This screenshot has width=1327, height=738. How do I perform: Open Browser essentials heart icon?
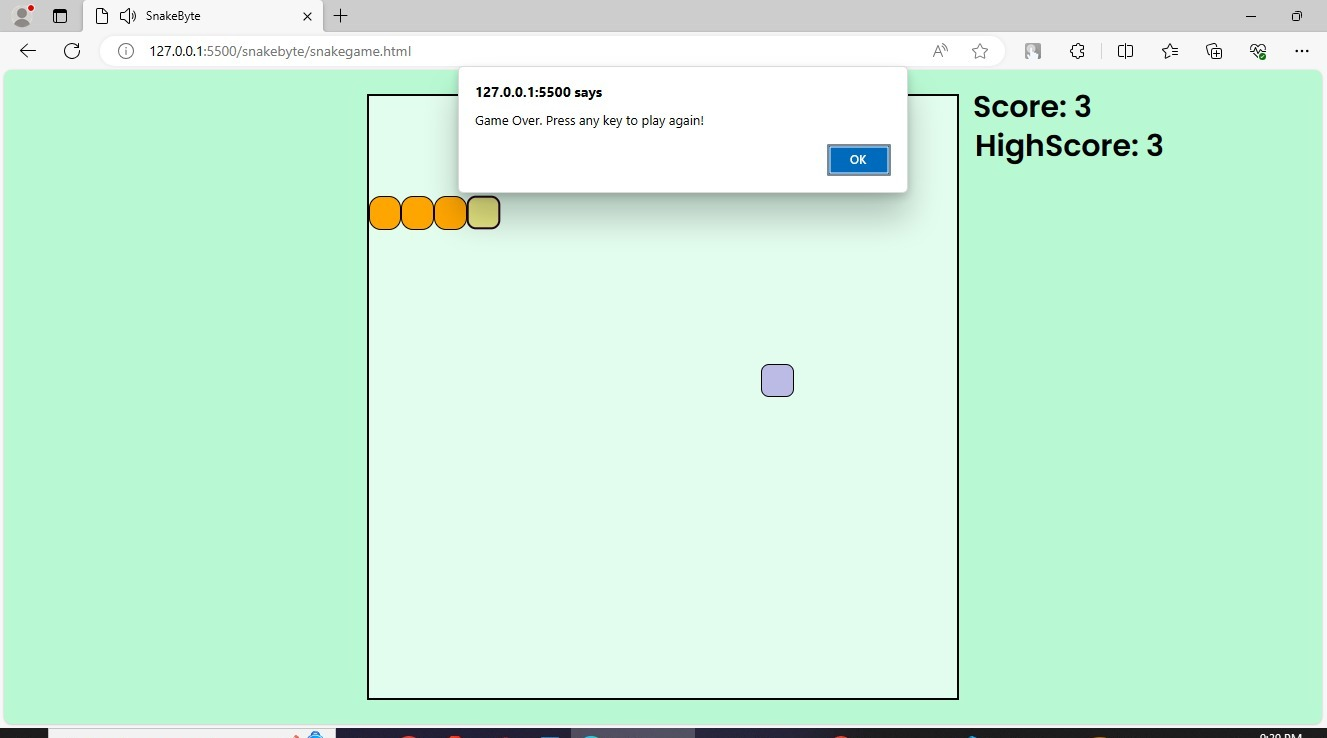coord(1258,51)
